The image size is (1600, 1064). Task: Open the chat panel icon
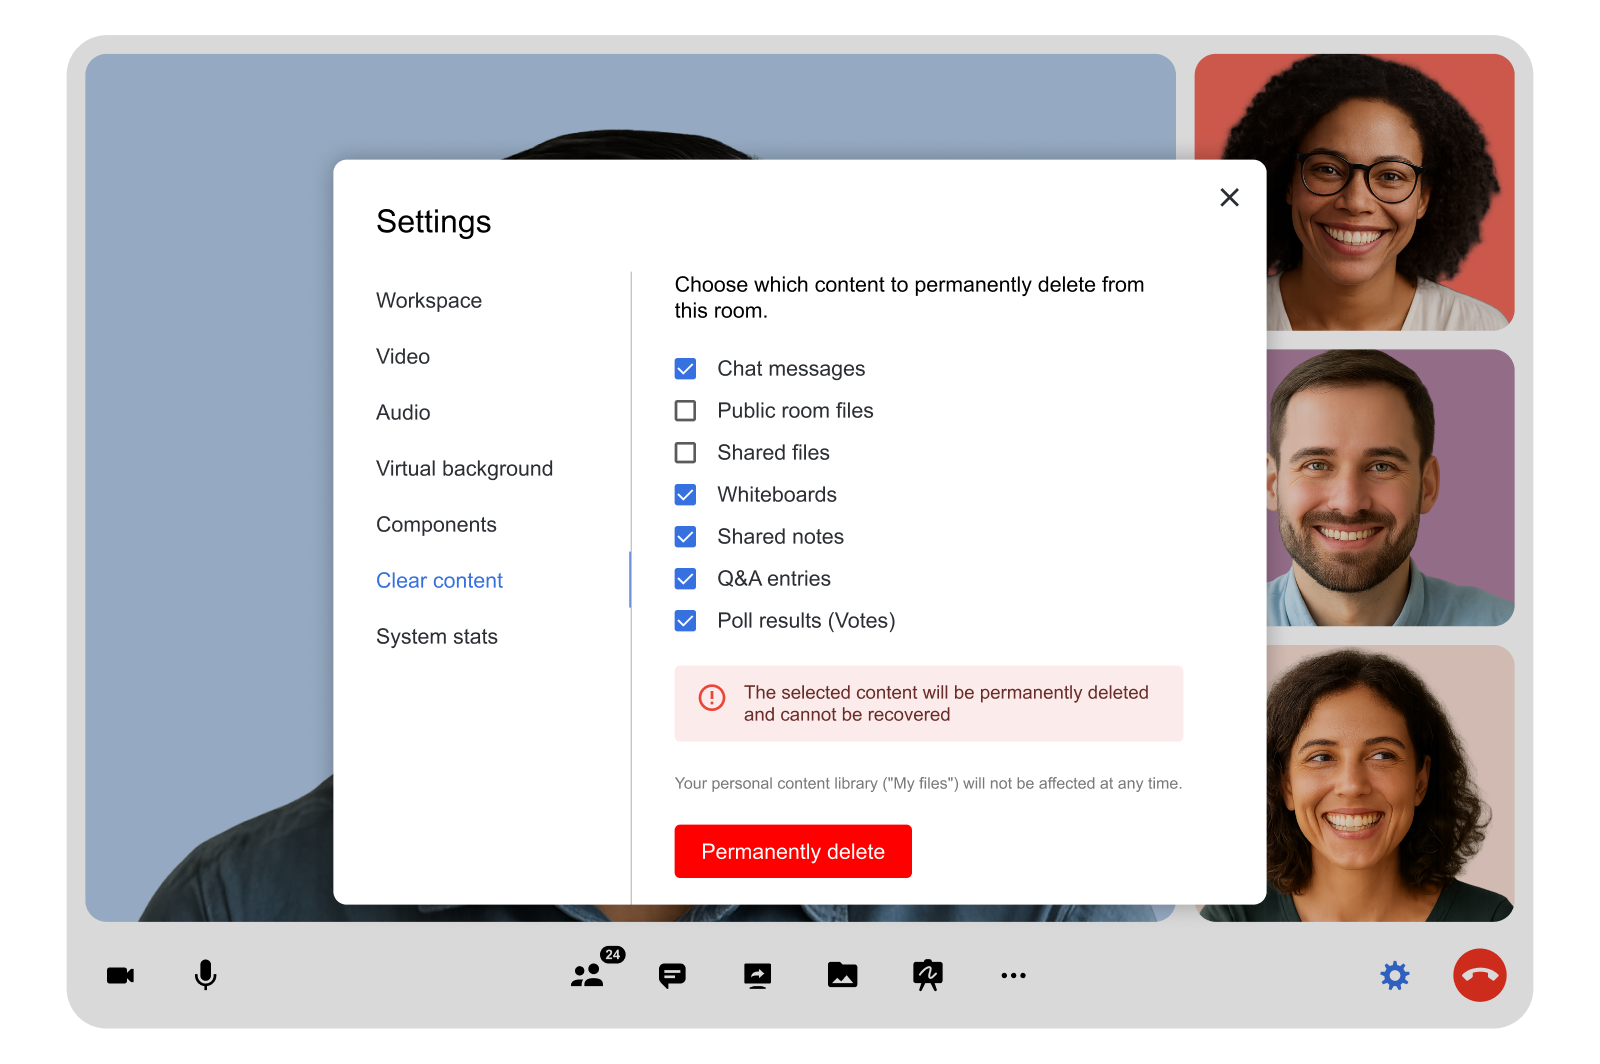(x=672, y=975)
